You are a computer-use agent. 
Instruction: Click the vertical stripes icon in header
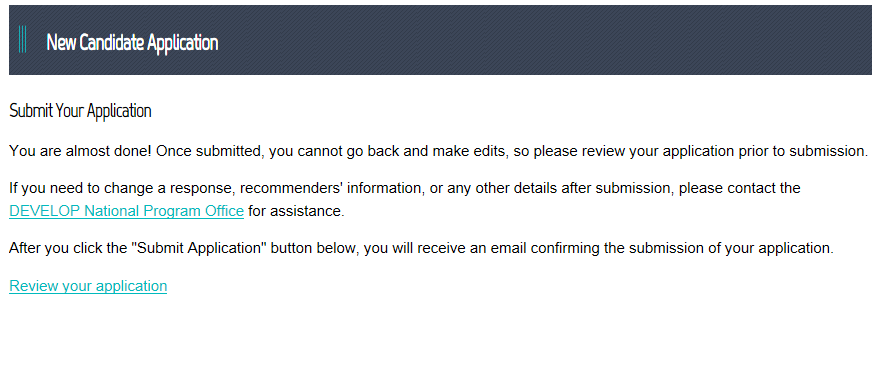click(22, 40)
